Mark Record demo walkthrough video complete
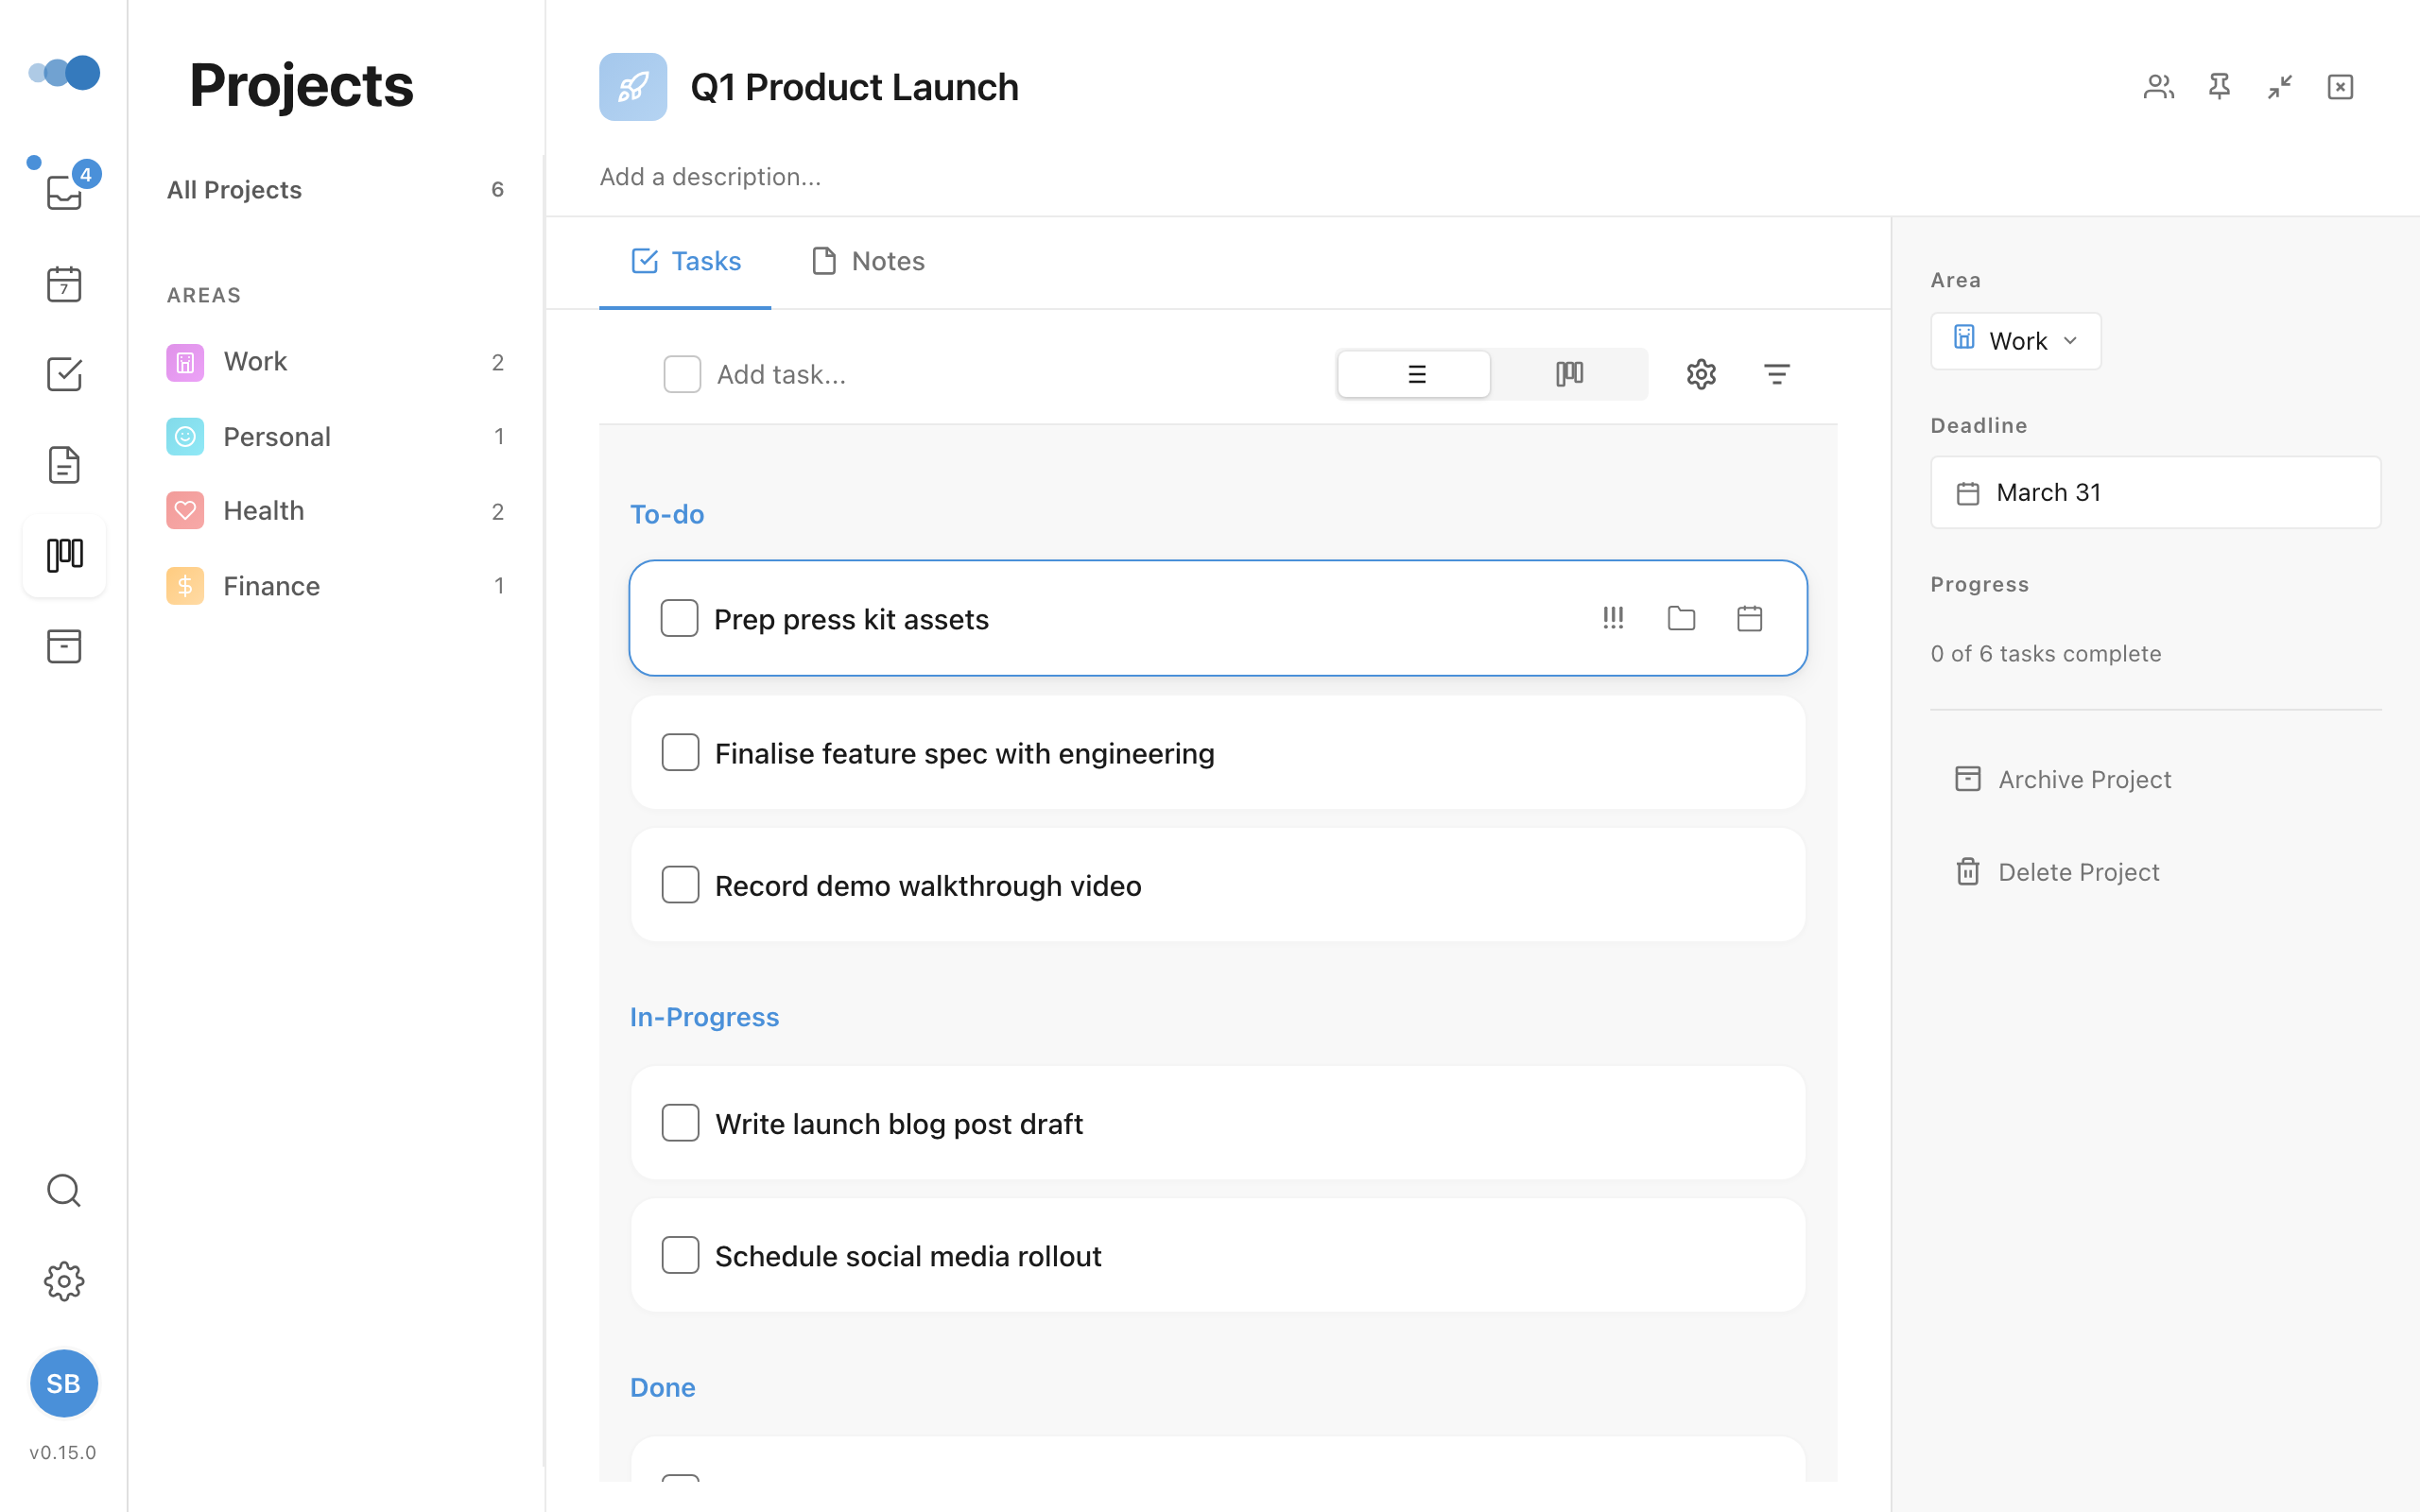Viewport: 2420px width, 1512px height. [680, 885]
